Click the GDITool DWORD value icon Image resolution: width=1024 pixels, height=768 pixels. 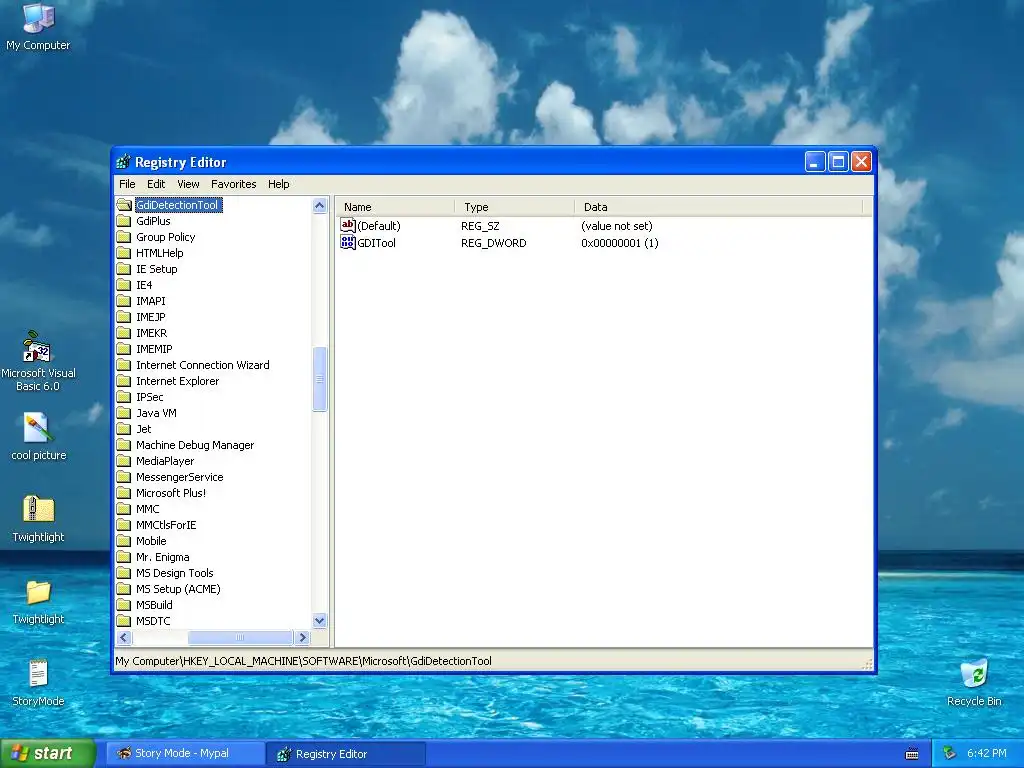(x=347, y=243)
